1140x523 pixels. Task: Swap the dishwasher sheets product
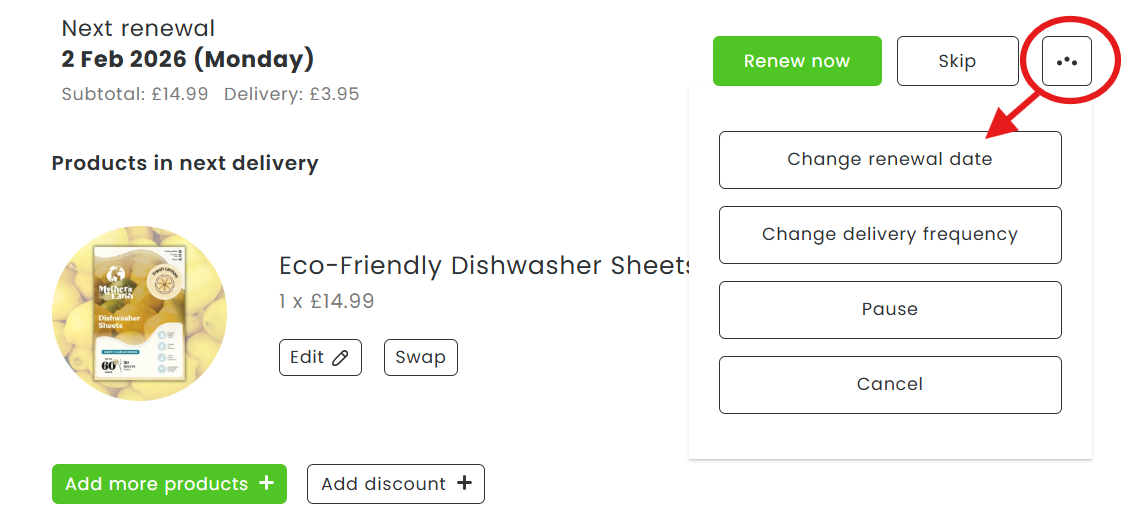[x=420, y=357]
